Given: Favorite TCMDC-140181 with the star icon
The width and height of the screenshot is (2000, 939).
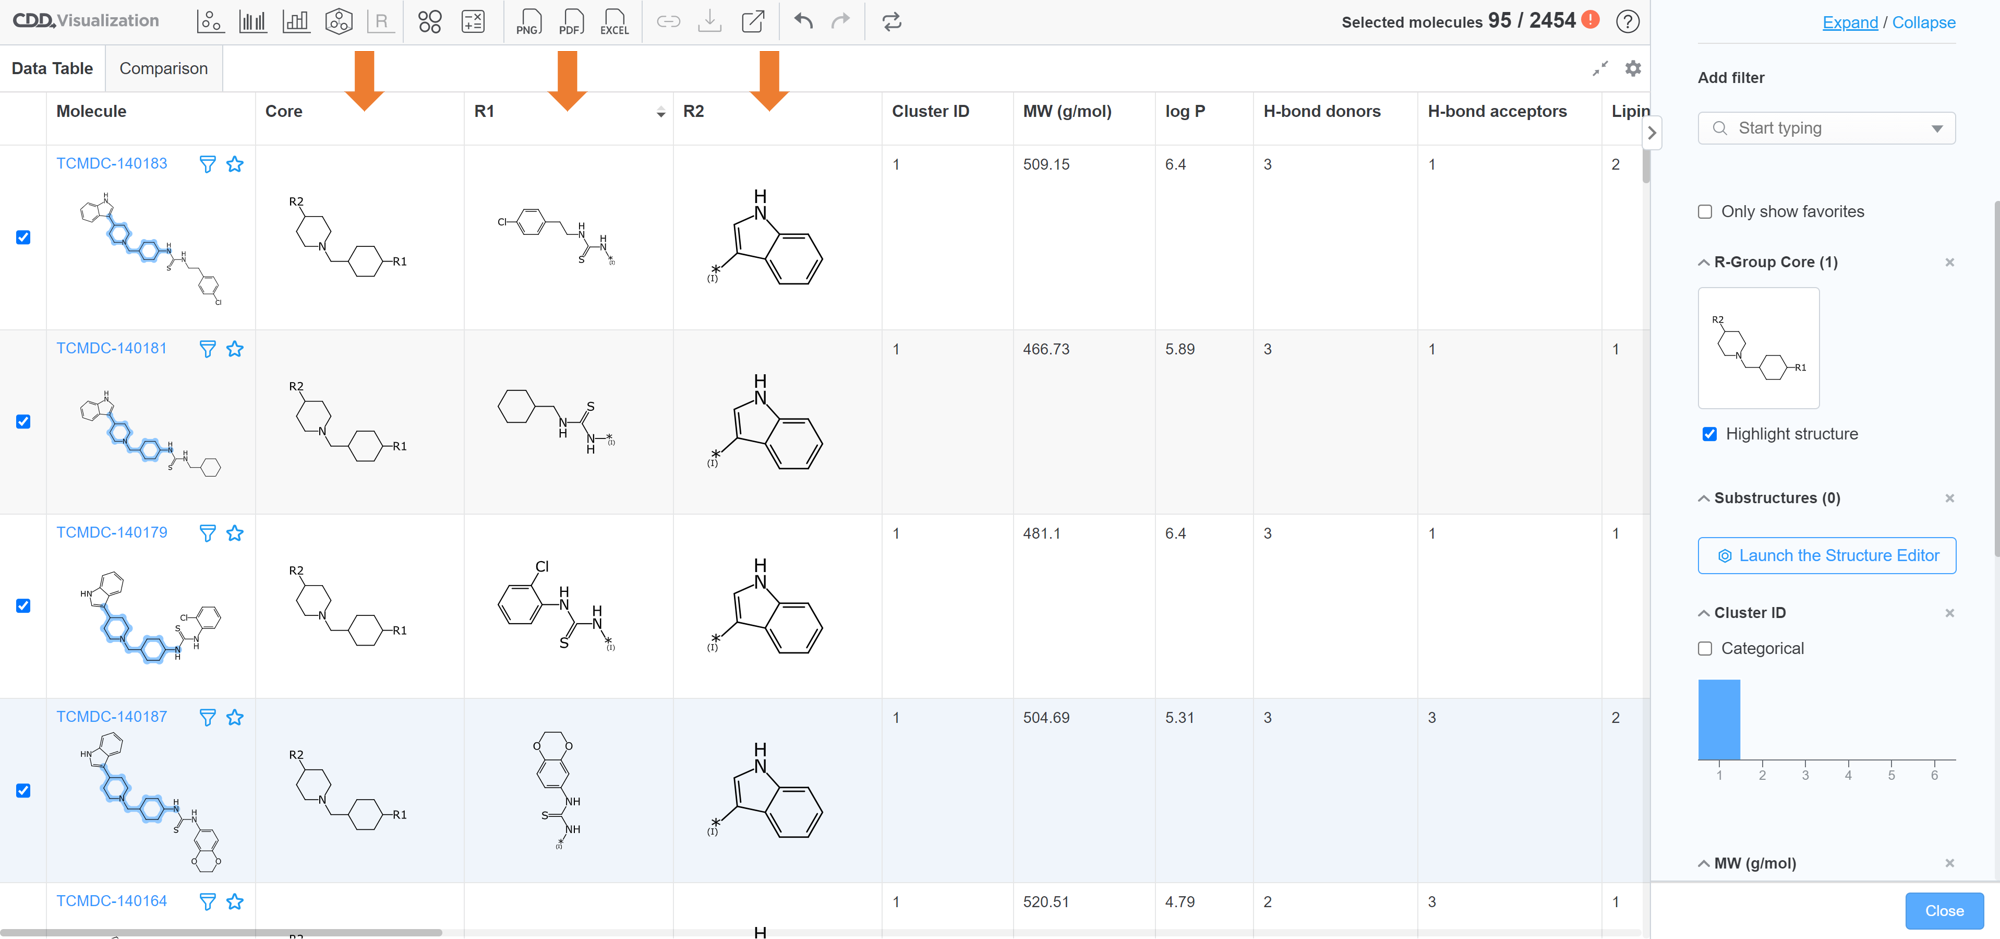Looking at the screenshot, I should 235,349.
